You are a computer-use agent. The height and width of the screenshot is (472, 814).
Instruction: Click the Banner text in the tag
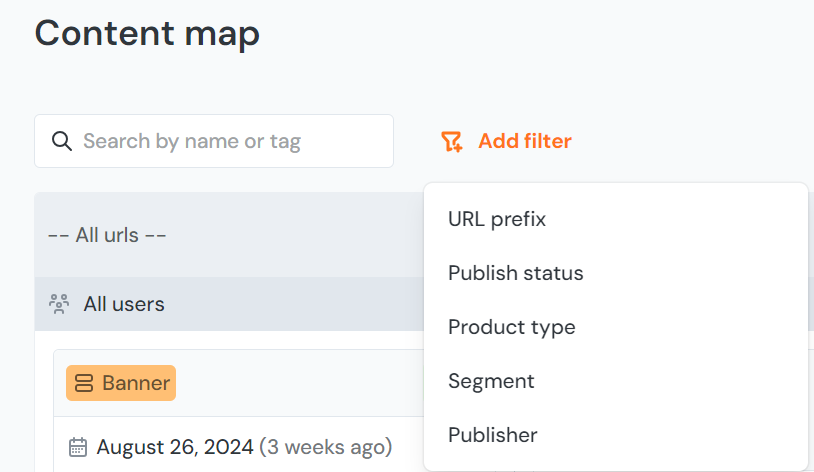[136, 383]
